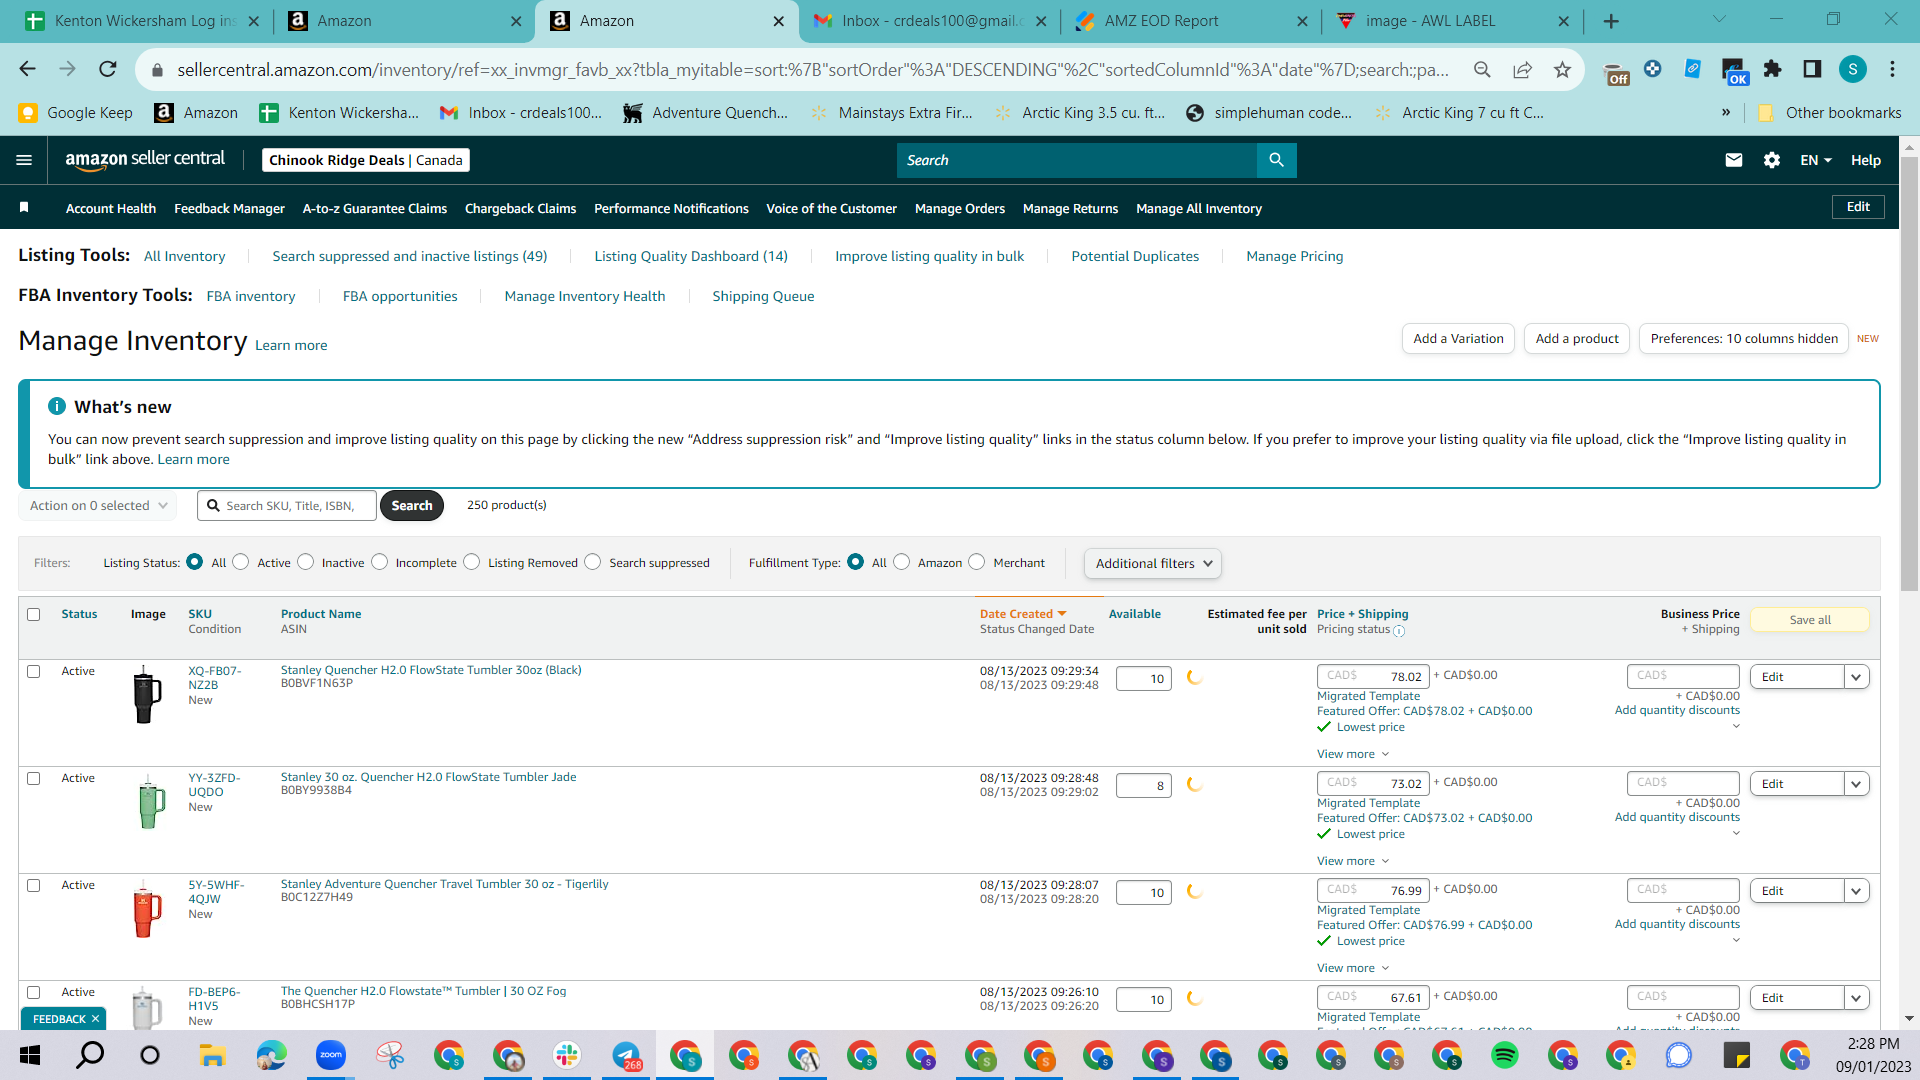Open the settings gear icon
The width and height of the screenshot is (1920, 1080).
(x=1772, y=160)
